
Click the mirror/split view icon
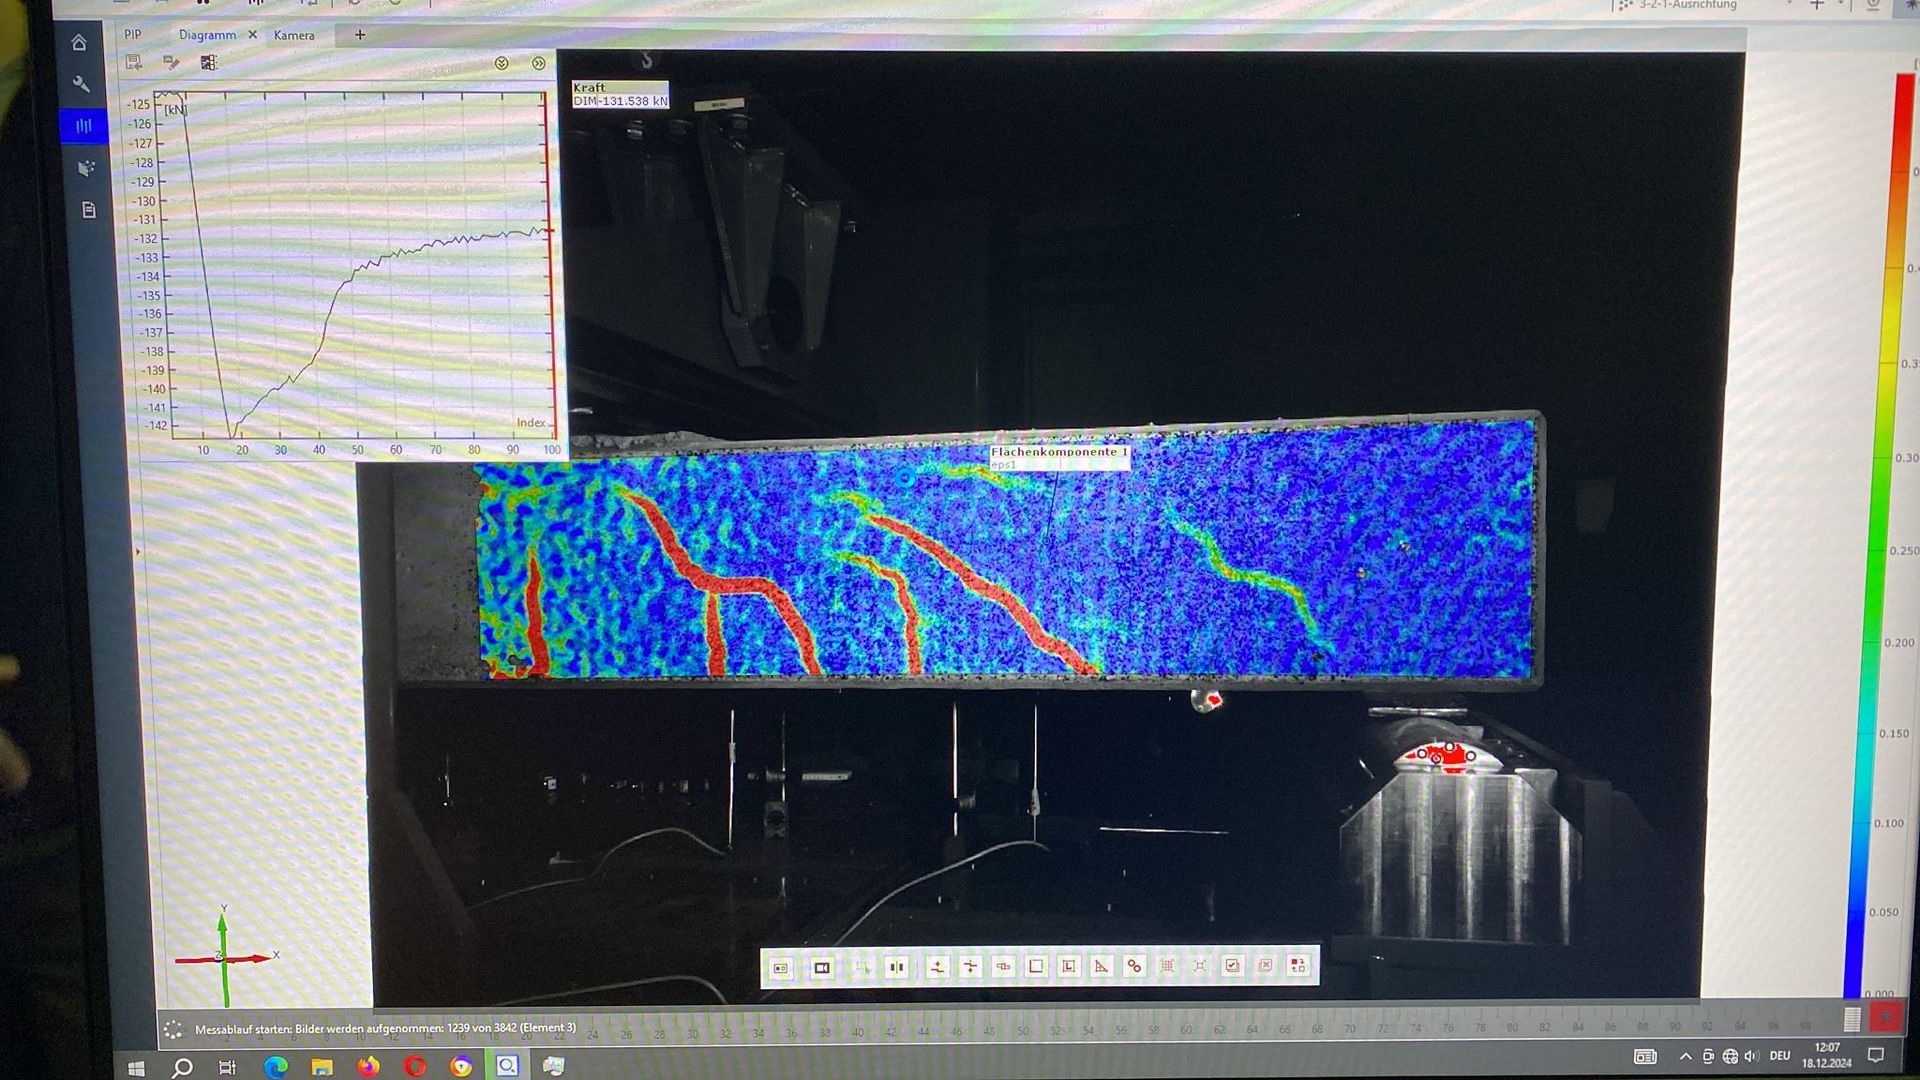(x=897, y=967)
